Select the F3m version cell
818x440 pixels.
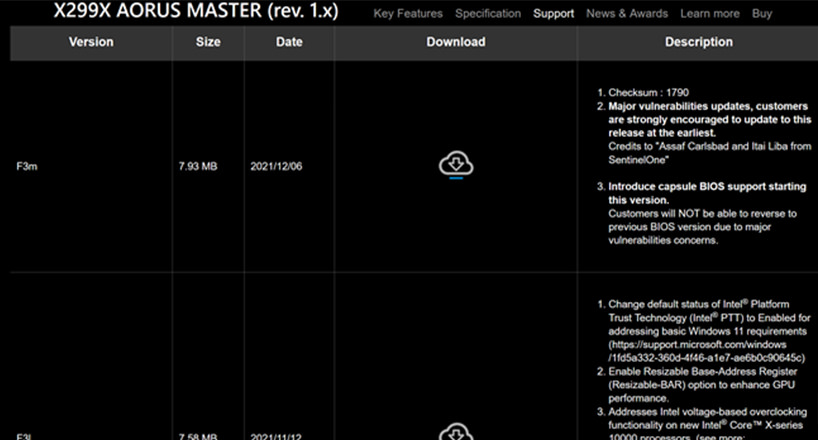coord(27,167)
